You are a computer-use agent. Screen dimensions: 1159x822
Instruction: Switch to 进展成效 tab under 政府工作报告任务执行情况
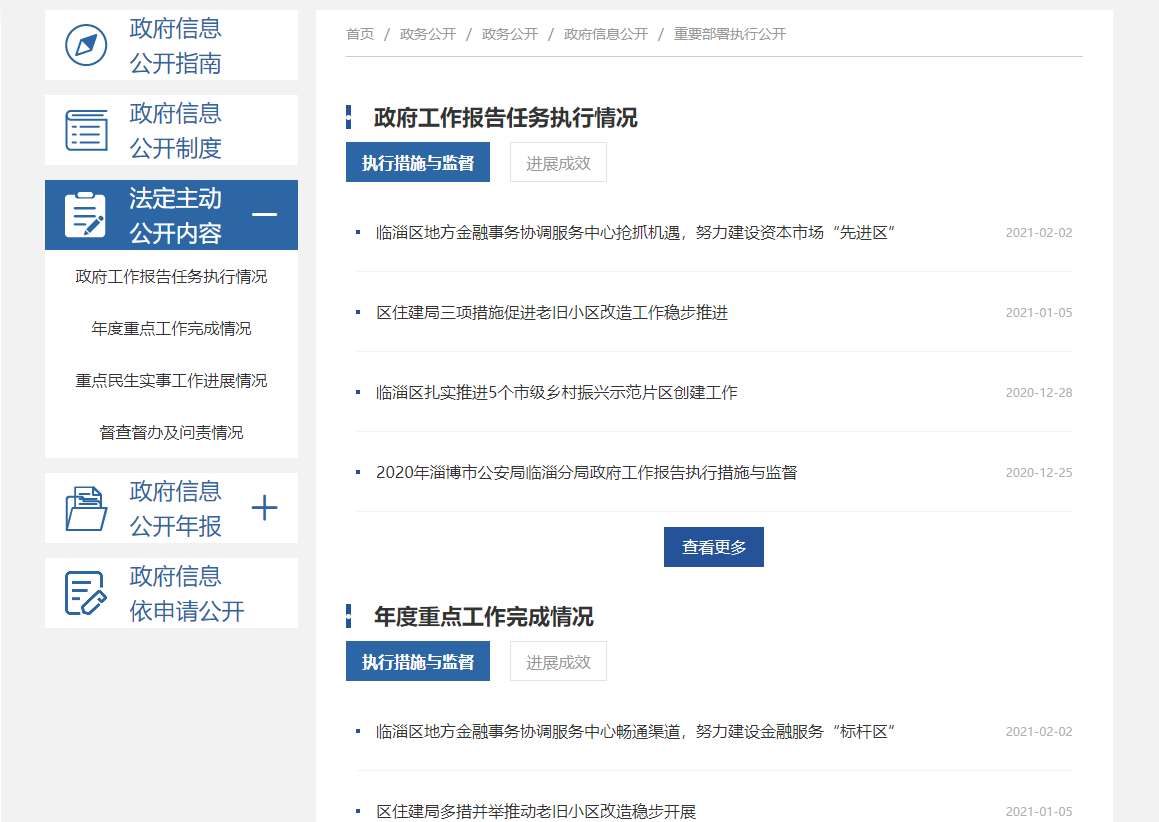(558, 163)
